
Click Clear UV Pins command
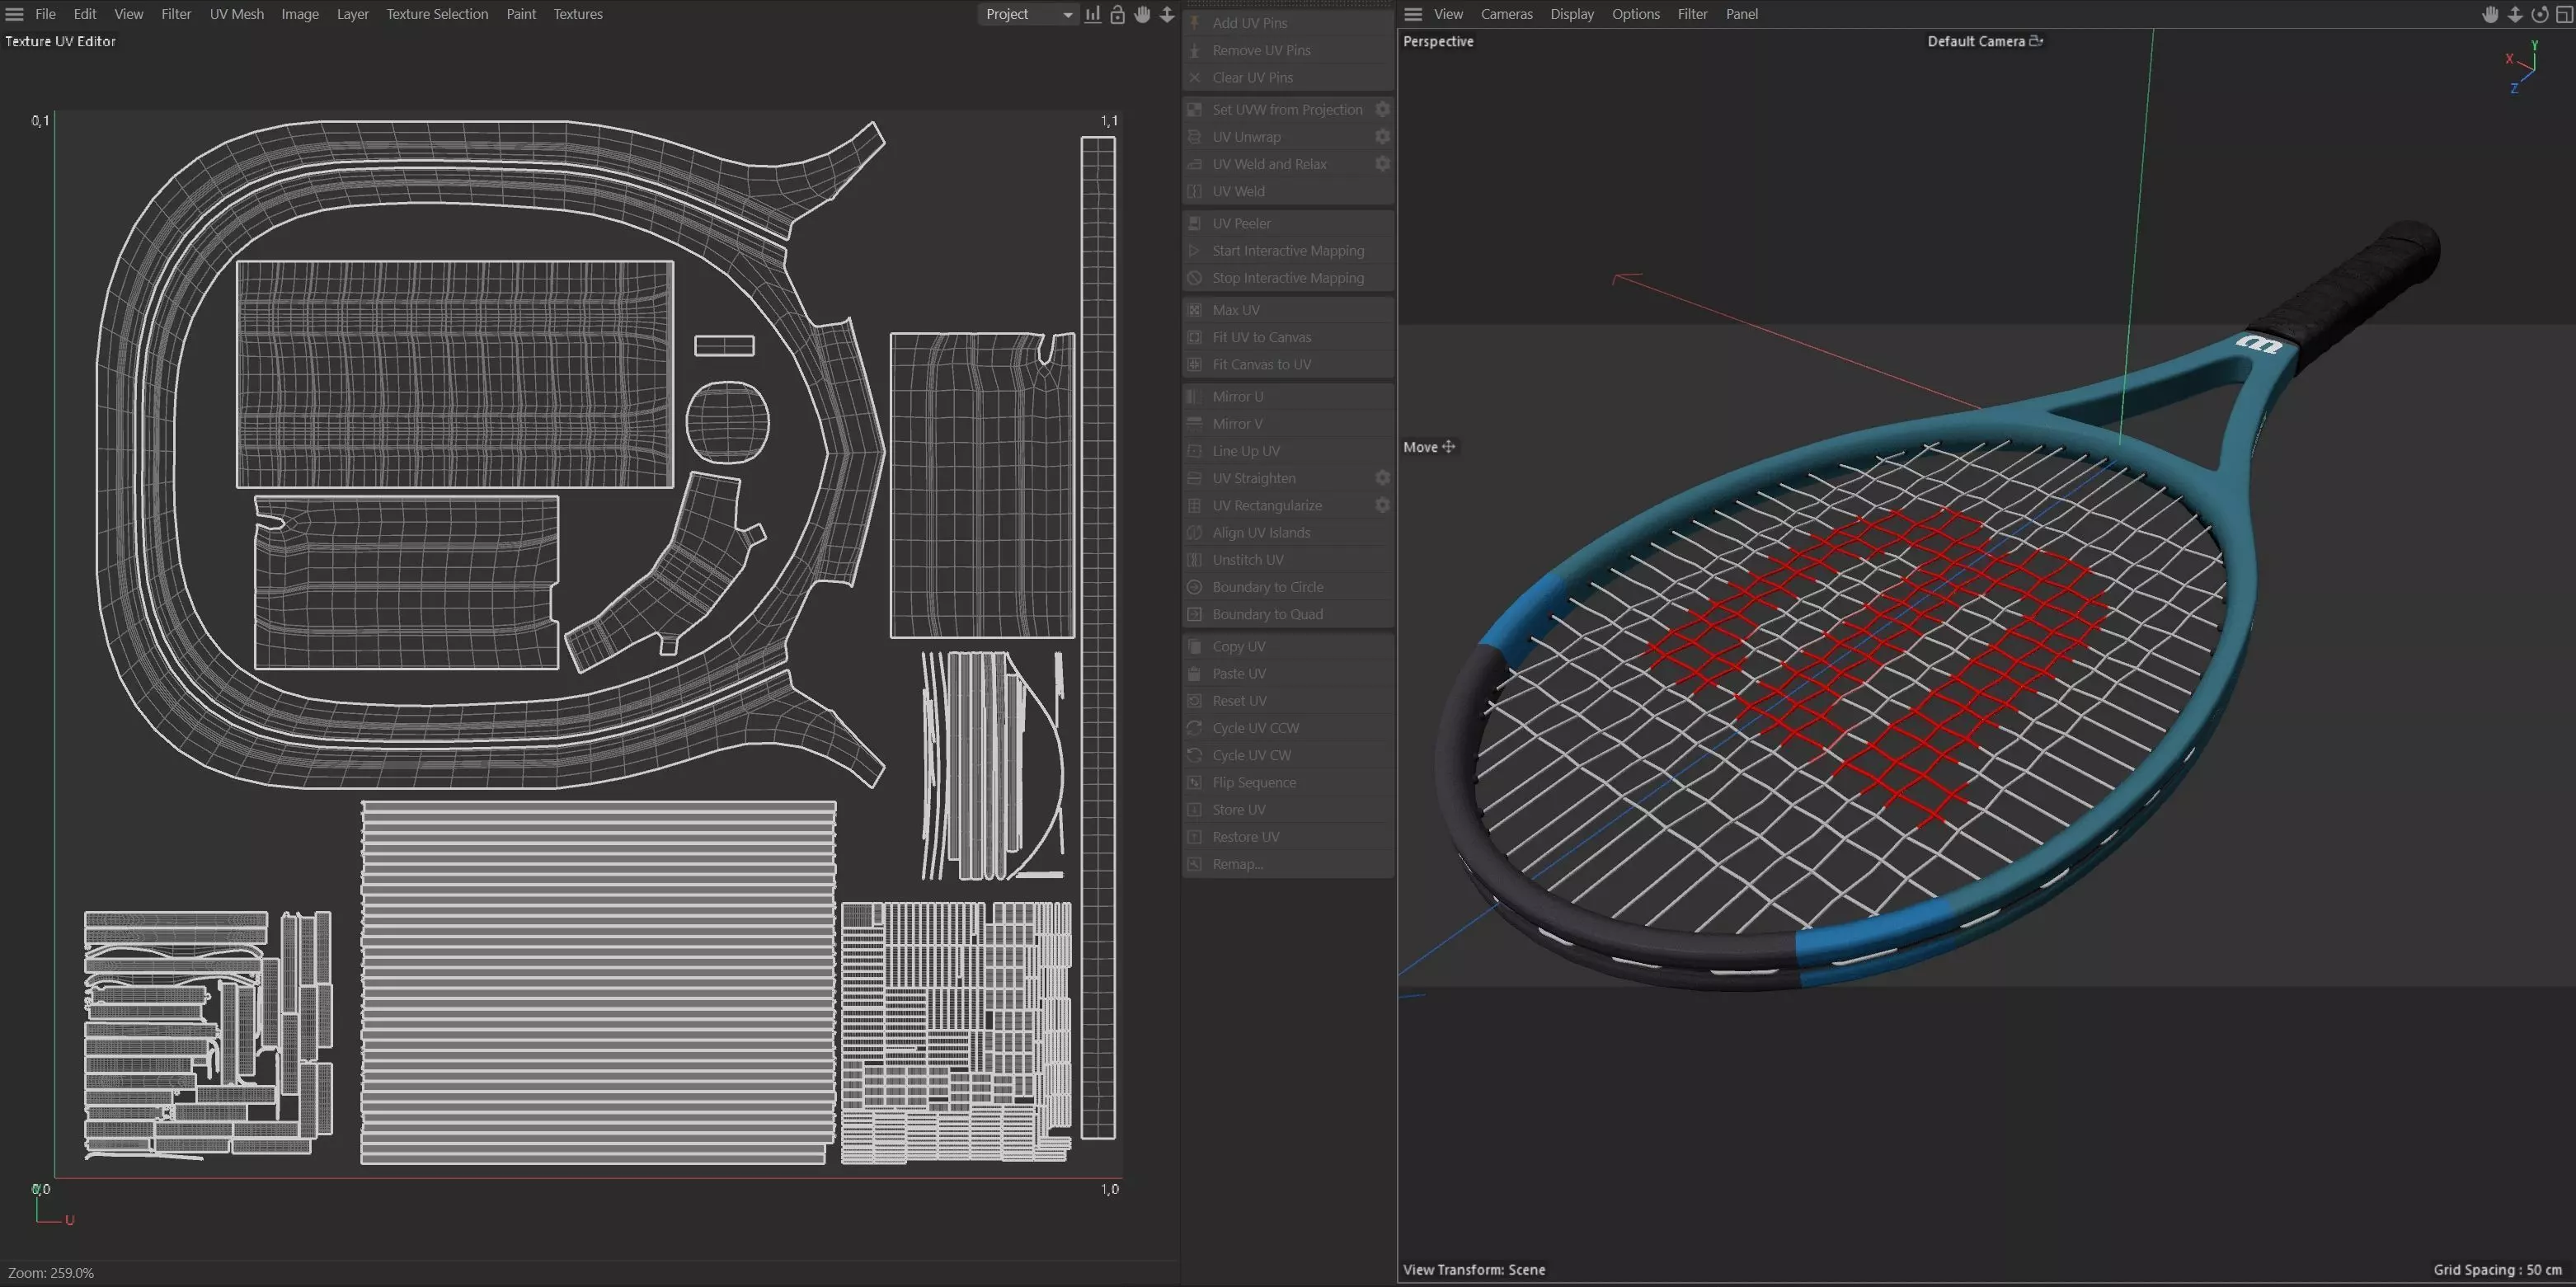pyautogui.click(x=1288, y=77)
